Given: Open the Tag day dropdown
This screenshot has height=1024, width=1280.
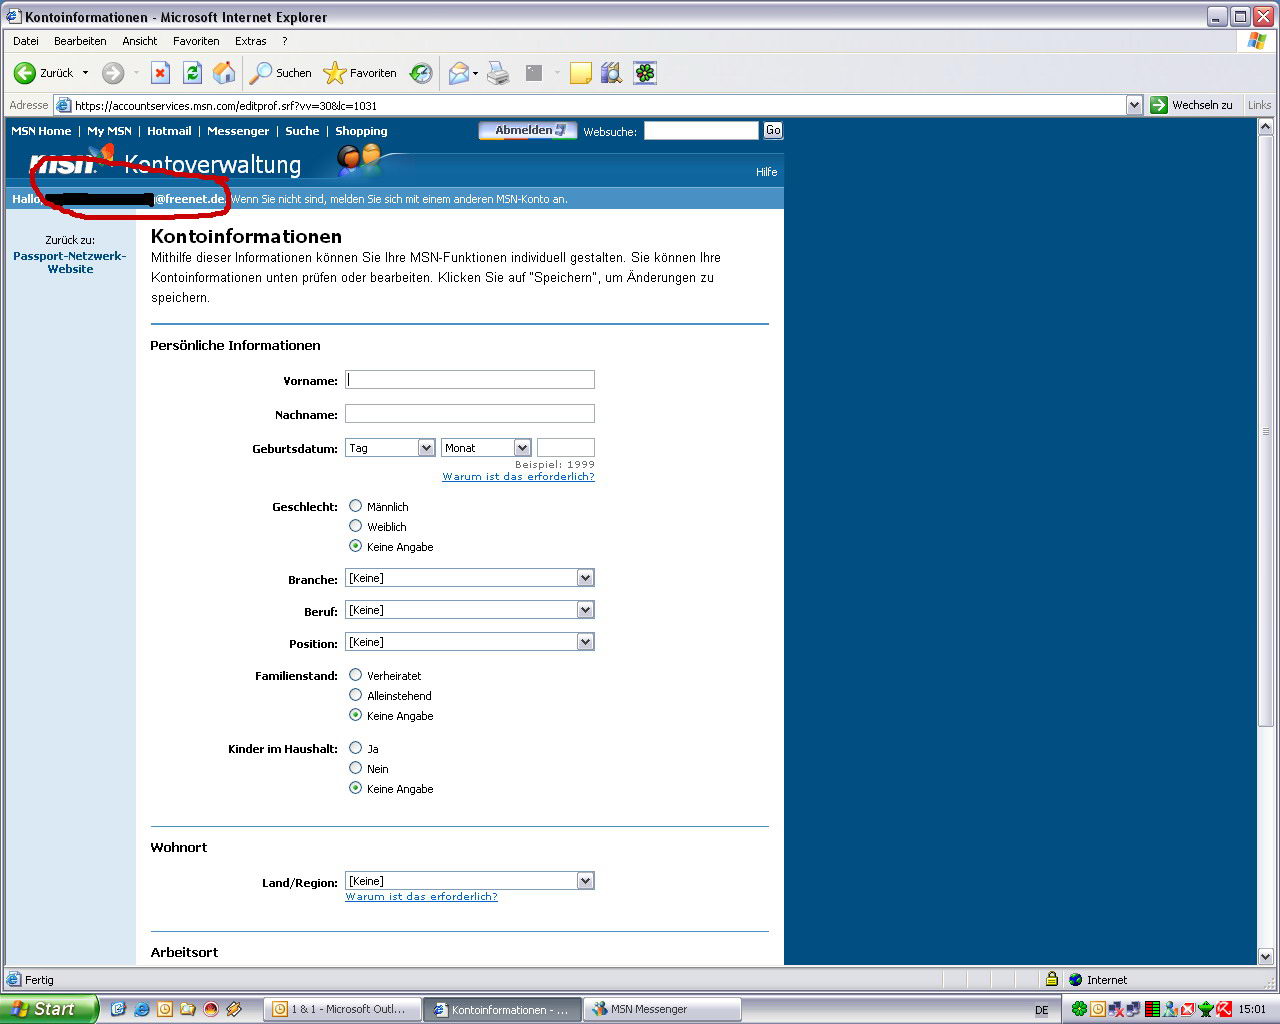Looking at the screenshot, I should [390, 448].
